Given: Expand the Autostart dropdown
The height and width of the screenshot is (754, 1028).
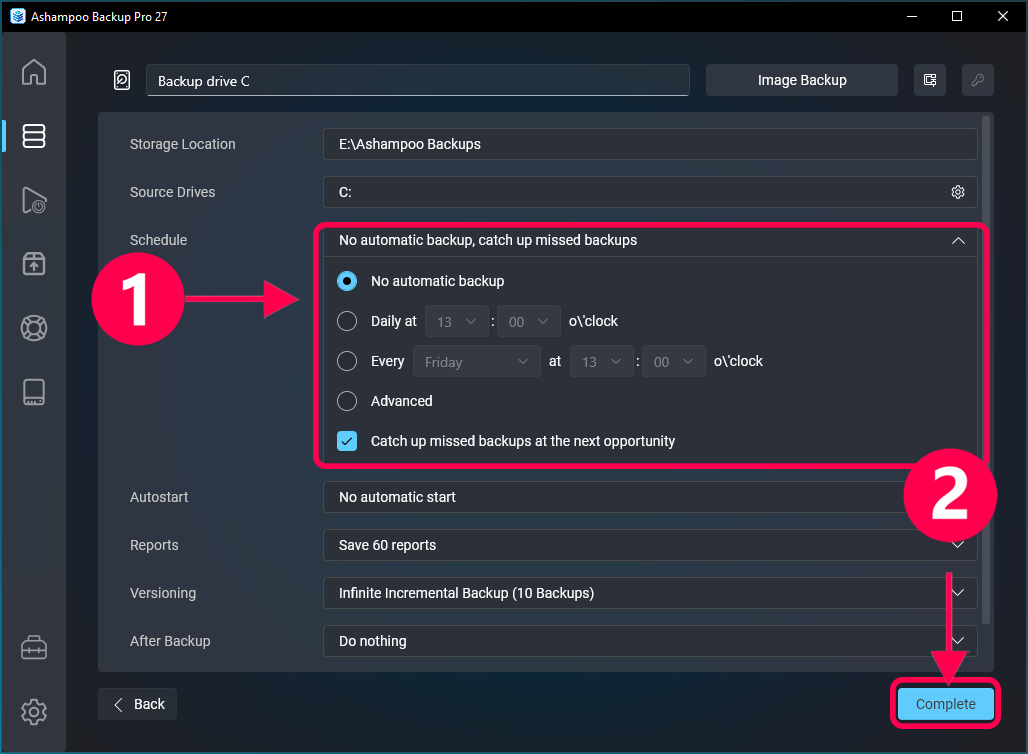Looking at the screenshot, I should 650,497.
